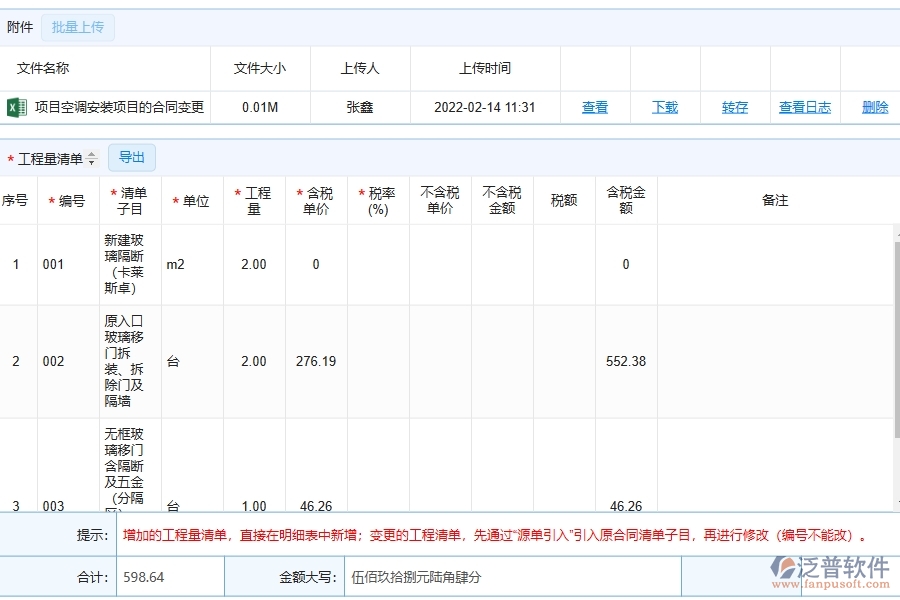Click the upload time 2022-02-14 11:31 cell
Image resolution: width=900 pixels, height=600 pixels.
tap(484, 107)
